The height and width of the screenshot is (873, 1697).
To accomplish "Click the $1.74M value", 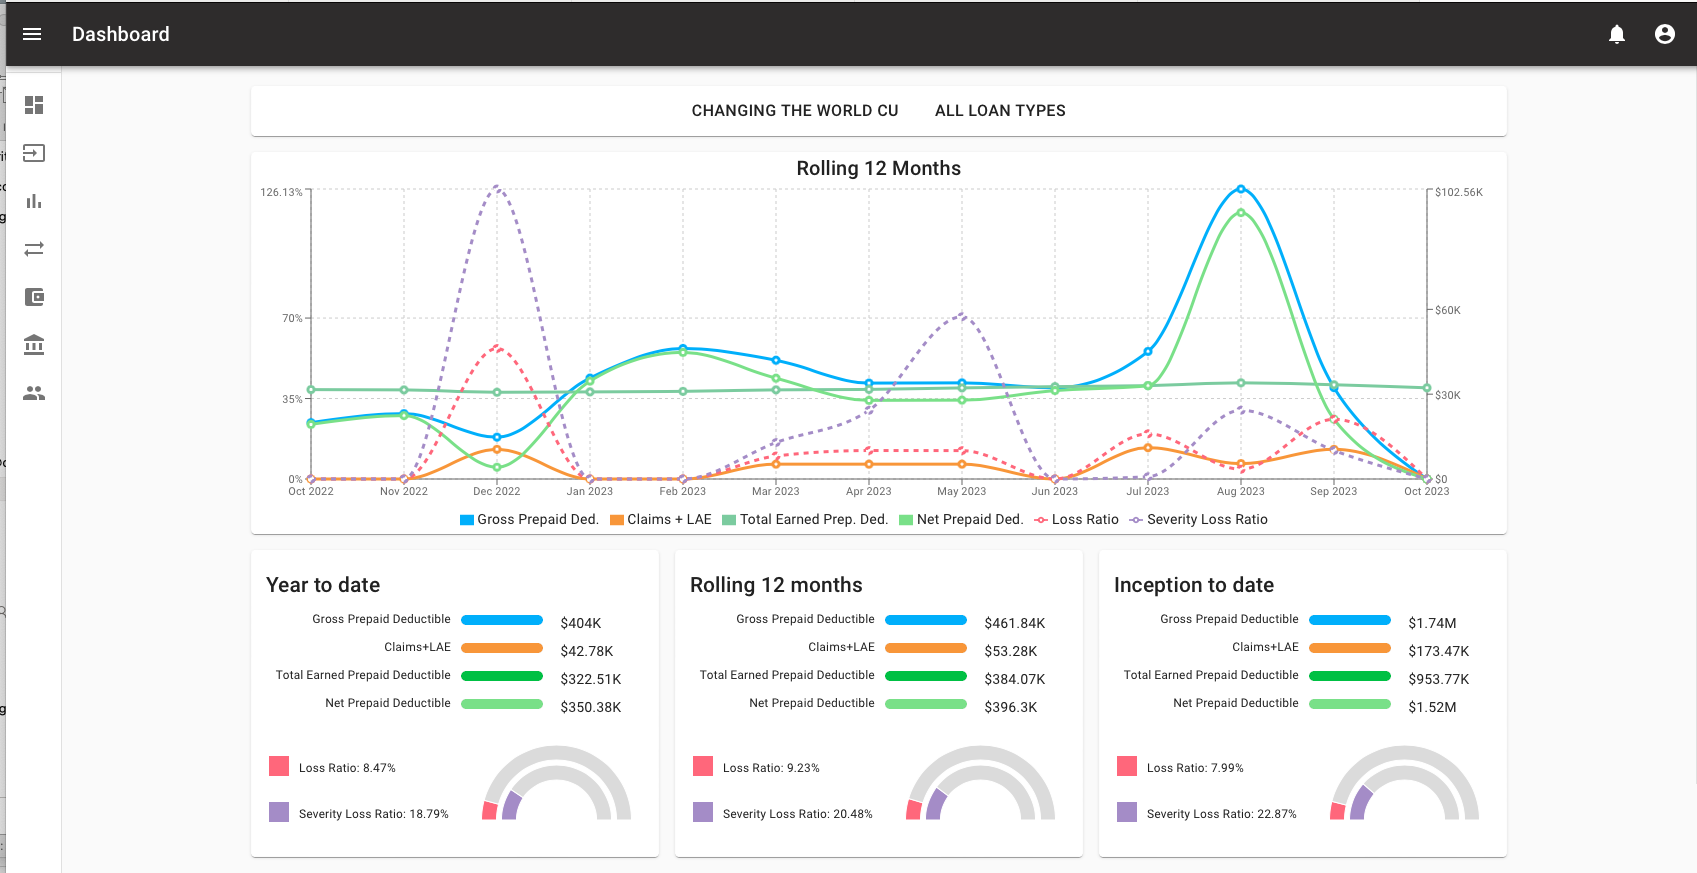I will point(1432,623).
